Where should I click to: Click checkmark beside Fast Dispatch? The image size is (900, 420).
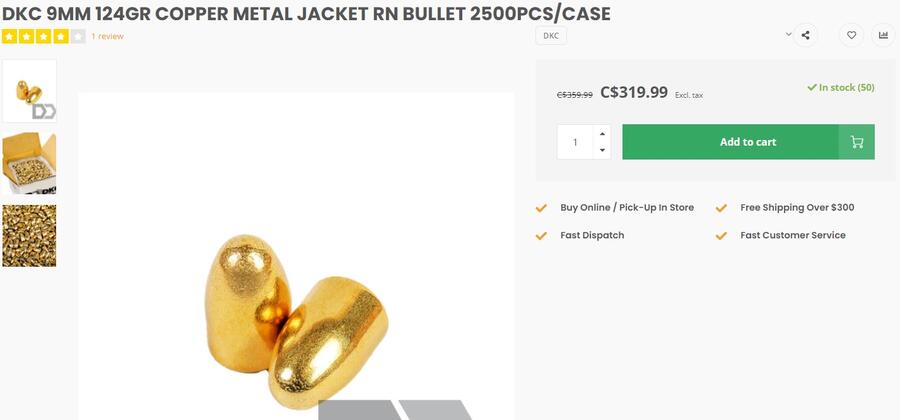pyautogui.click(x=541, y=236)
